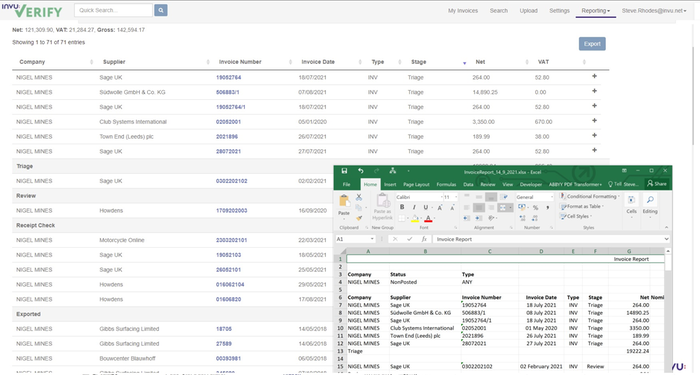Open the Reporting dropdown menu
The width and height of the screenshot is (700, 375).
(596, 11)
